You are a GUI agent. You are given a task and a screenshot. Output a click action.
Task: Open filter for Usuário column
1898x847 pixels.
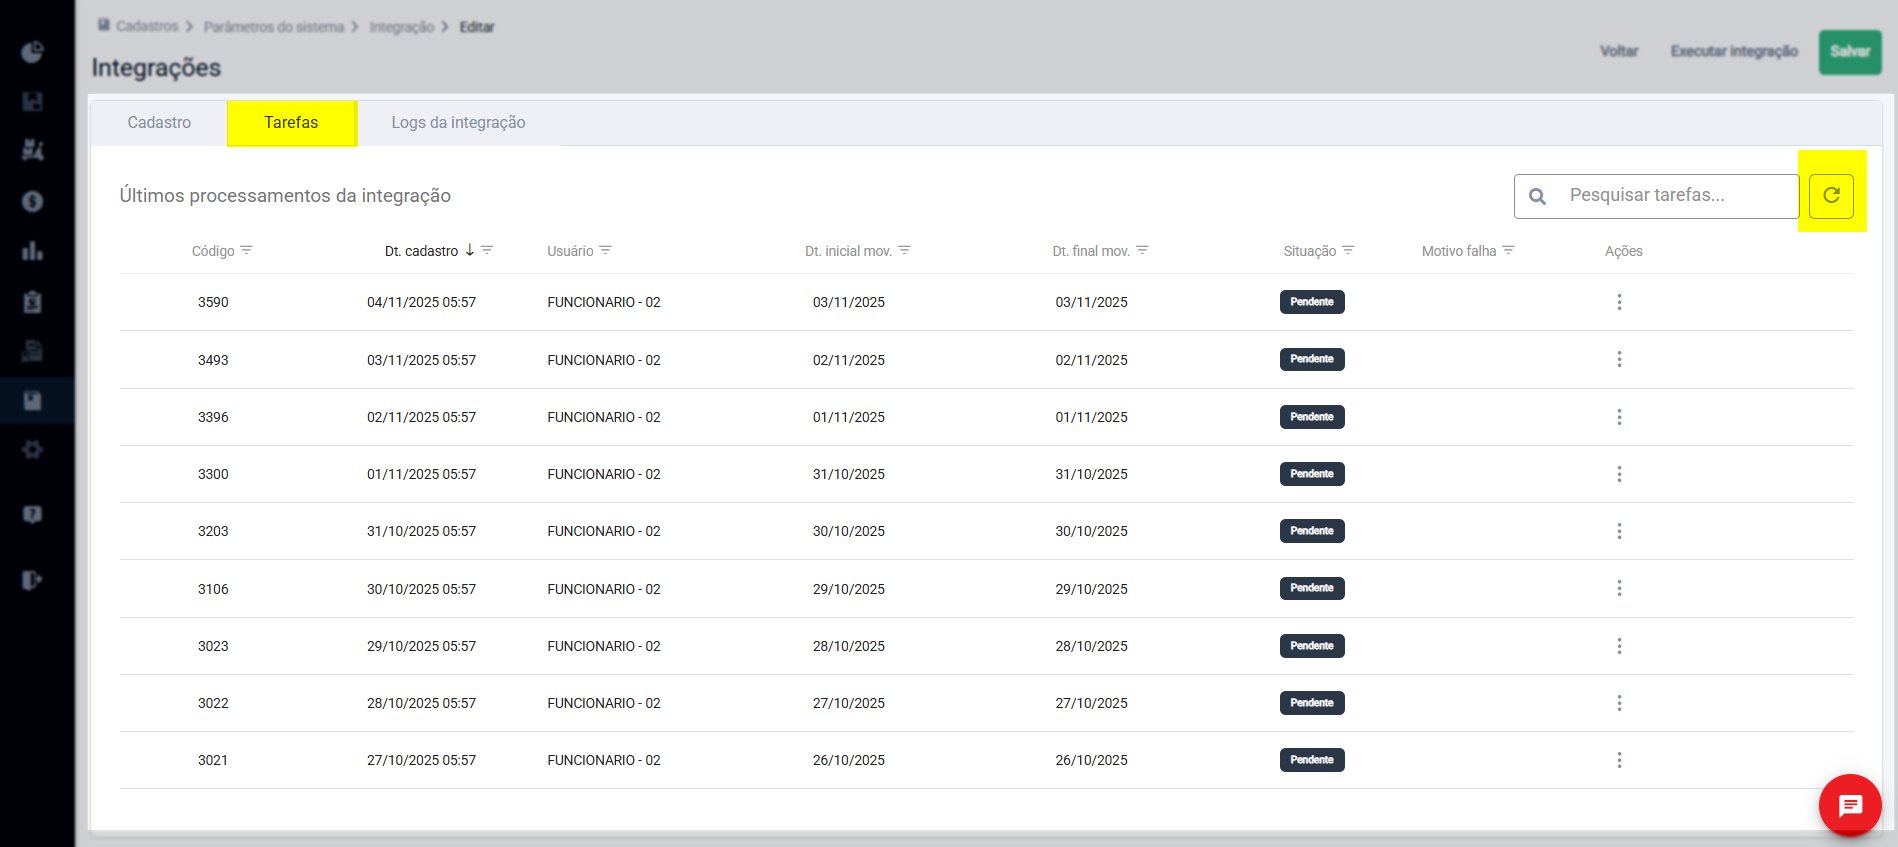tap(606, 250)
